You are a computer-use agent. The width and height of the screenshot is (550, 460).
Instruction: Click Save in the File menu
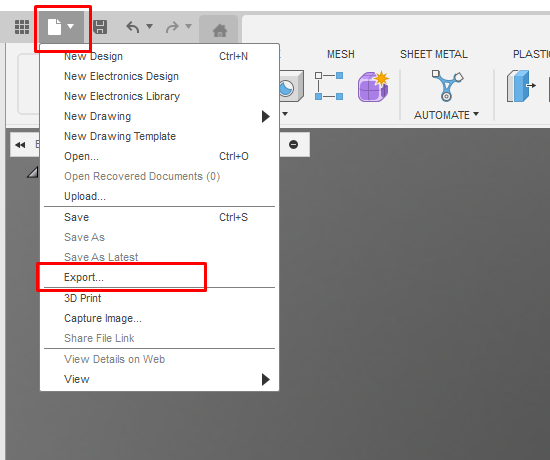point(159,217)
